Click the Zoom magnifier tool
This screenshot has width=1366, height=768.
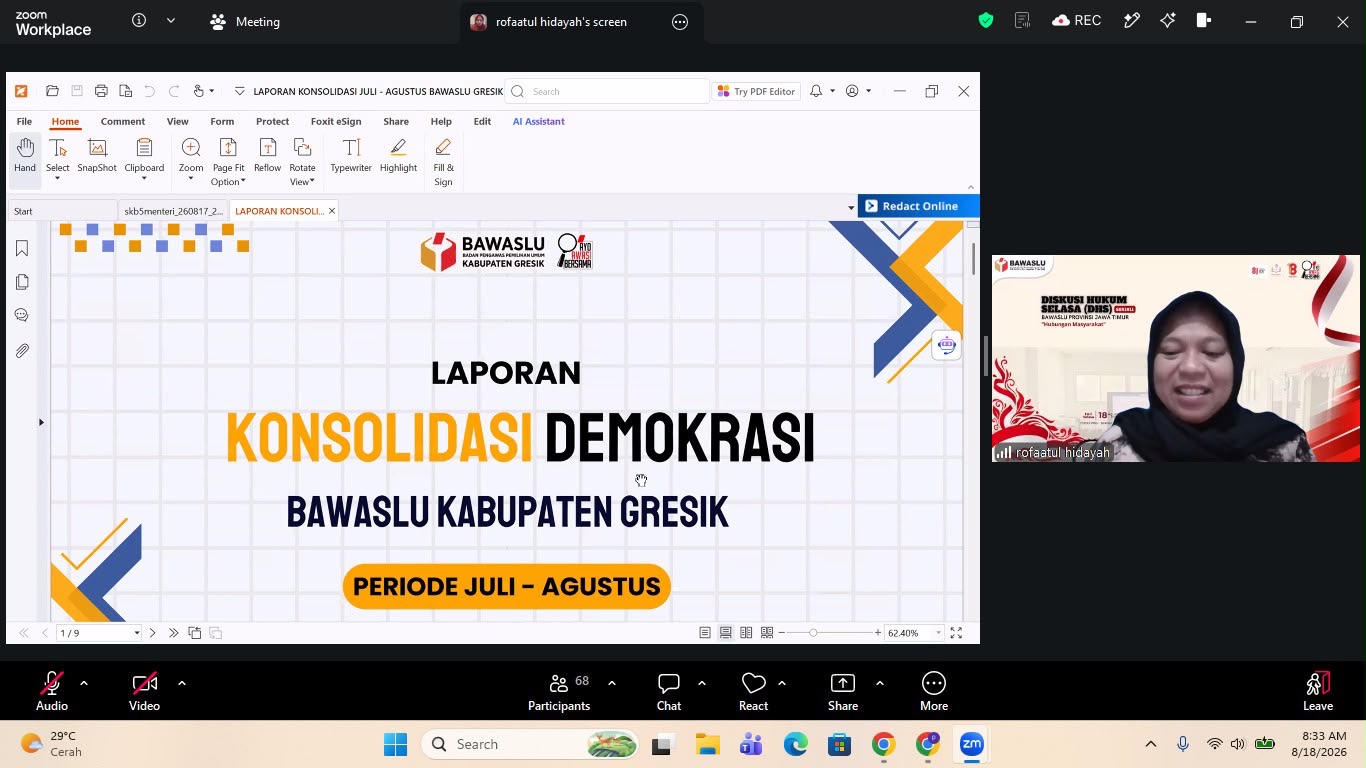191,159
